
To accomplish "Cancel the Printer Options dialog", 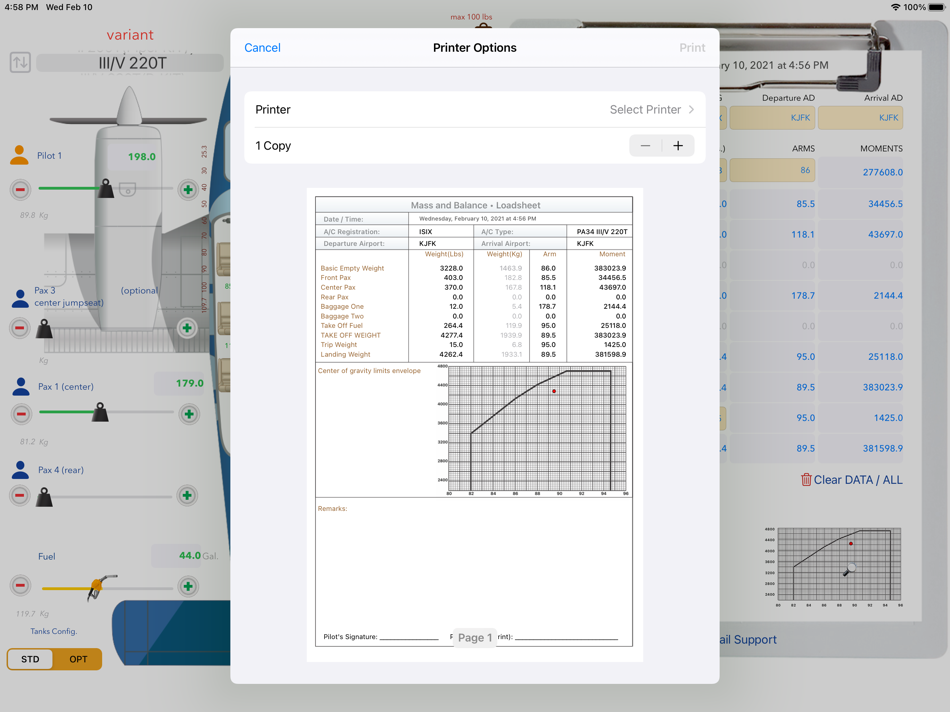I will tap(262, 48).
